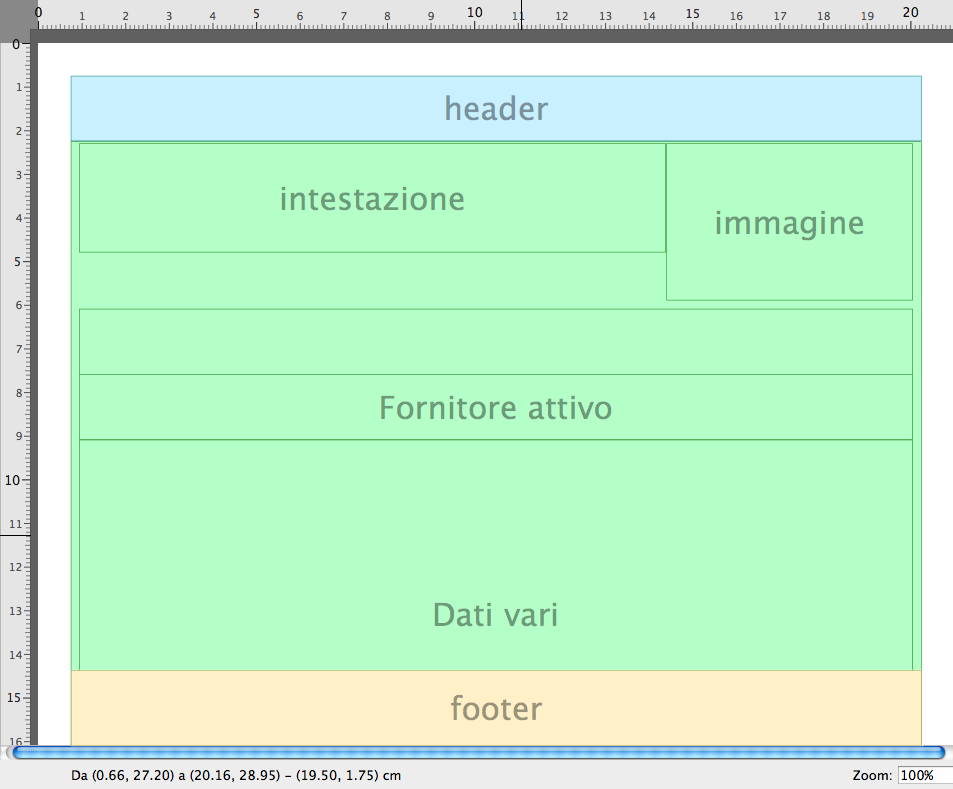953x789 pixels.
Task: Select the blue header section
Action: [x=496, y=108]
